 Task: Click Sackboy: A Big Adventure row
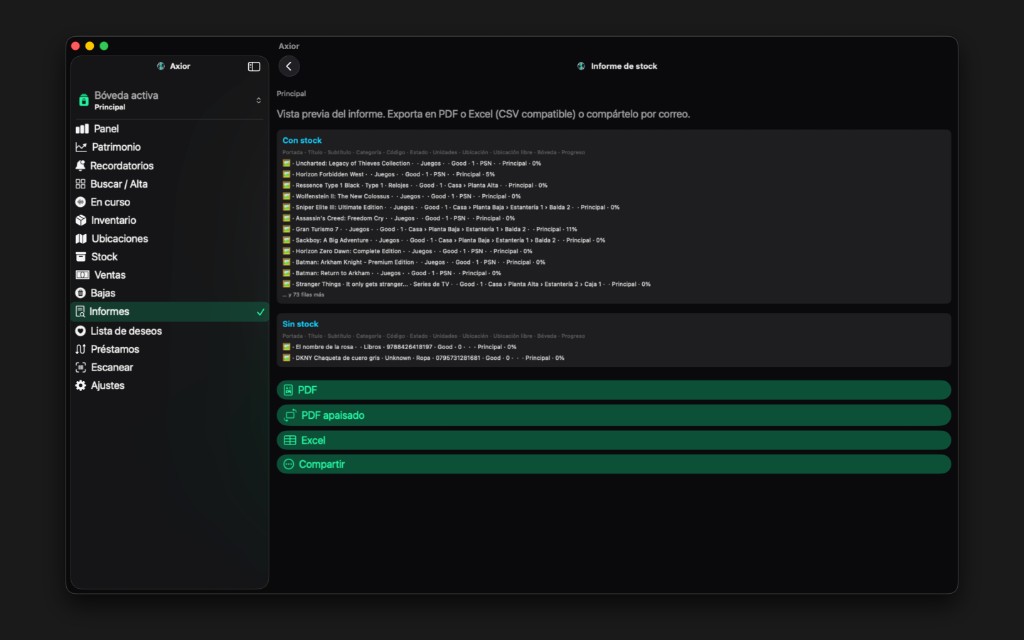[x=443, y=240]
